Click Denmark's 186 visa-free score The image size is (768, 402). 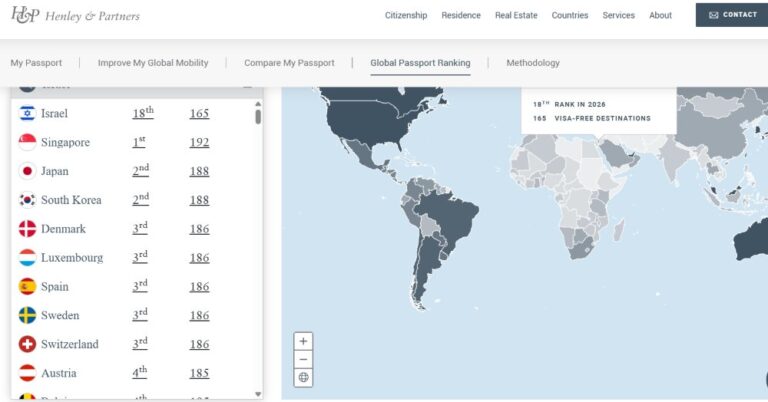click(x=199, y=229)
